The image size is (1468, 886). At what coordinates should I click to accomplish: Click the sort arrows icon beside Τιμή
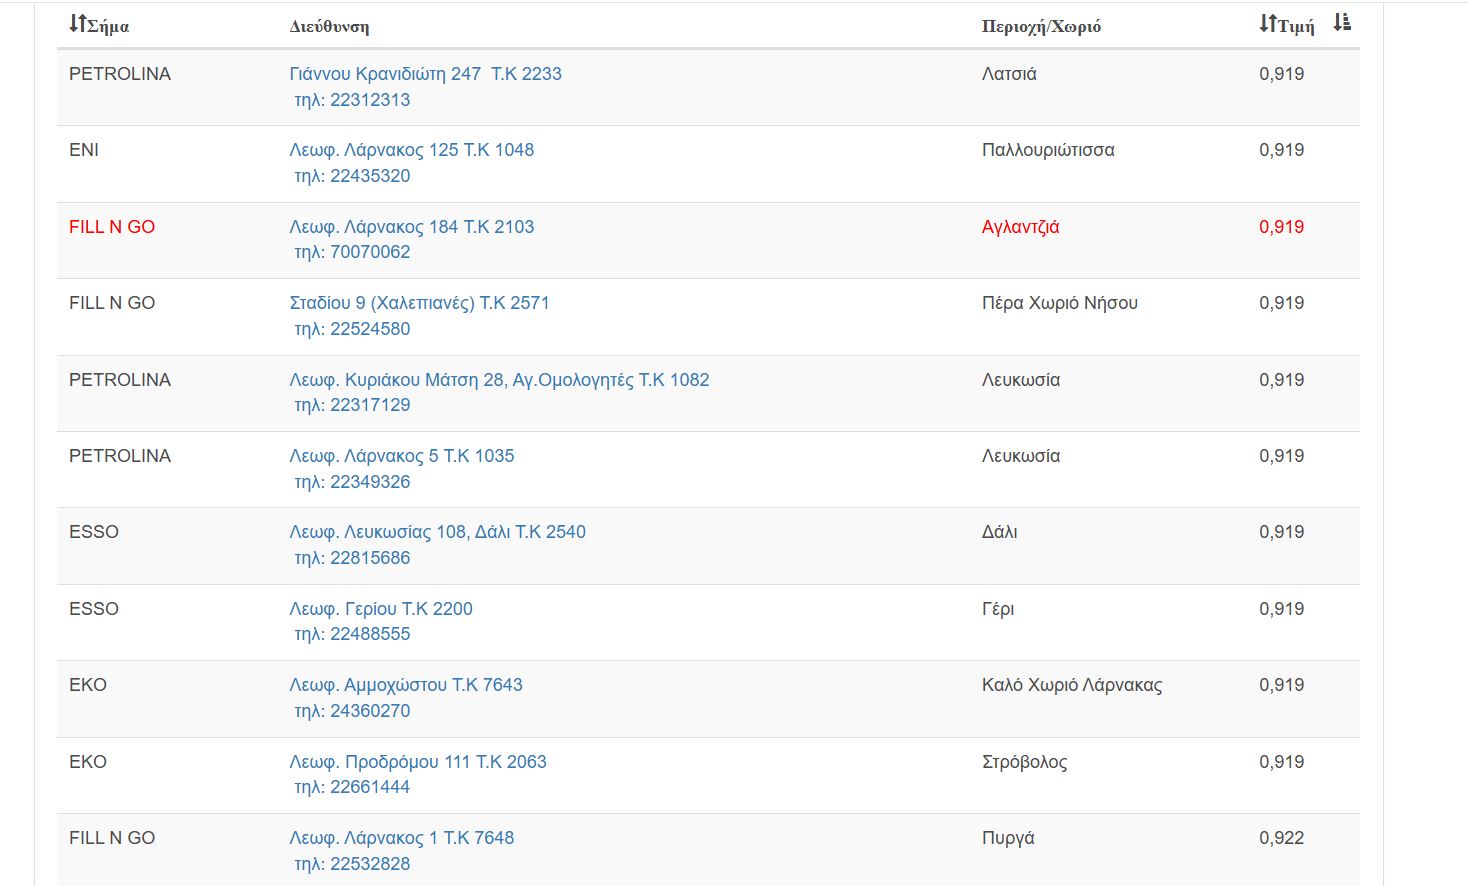[x=1267, y=23]
